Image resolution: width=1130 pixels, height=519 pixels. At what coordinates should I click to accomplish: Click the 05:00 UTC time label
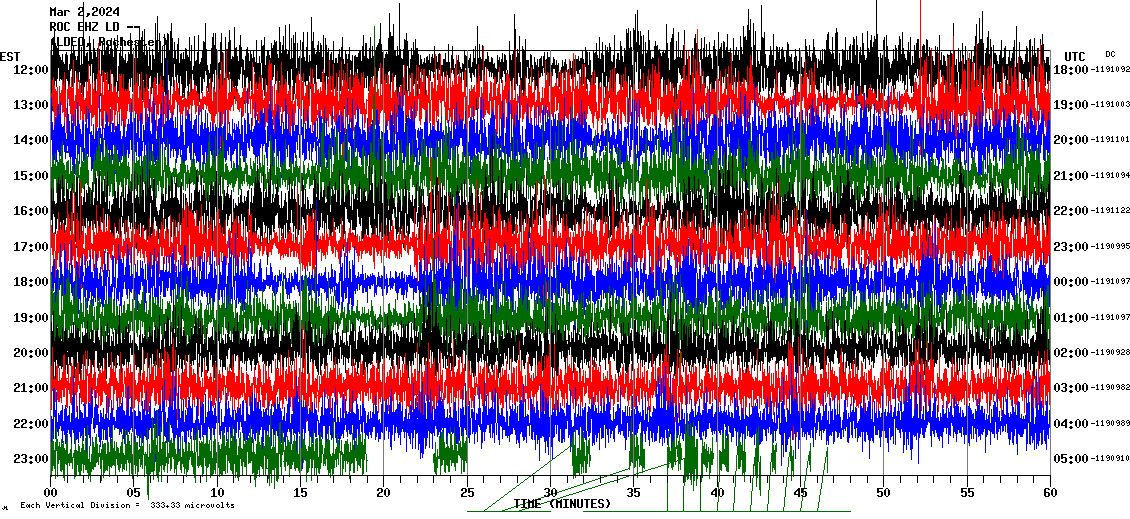coord(1070,459)
